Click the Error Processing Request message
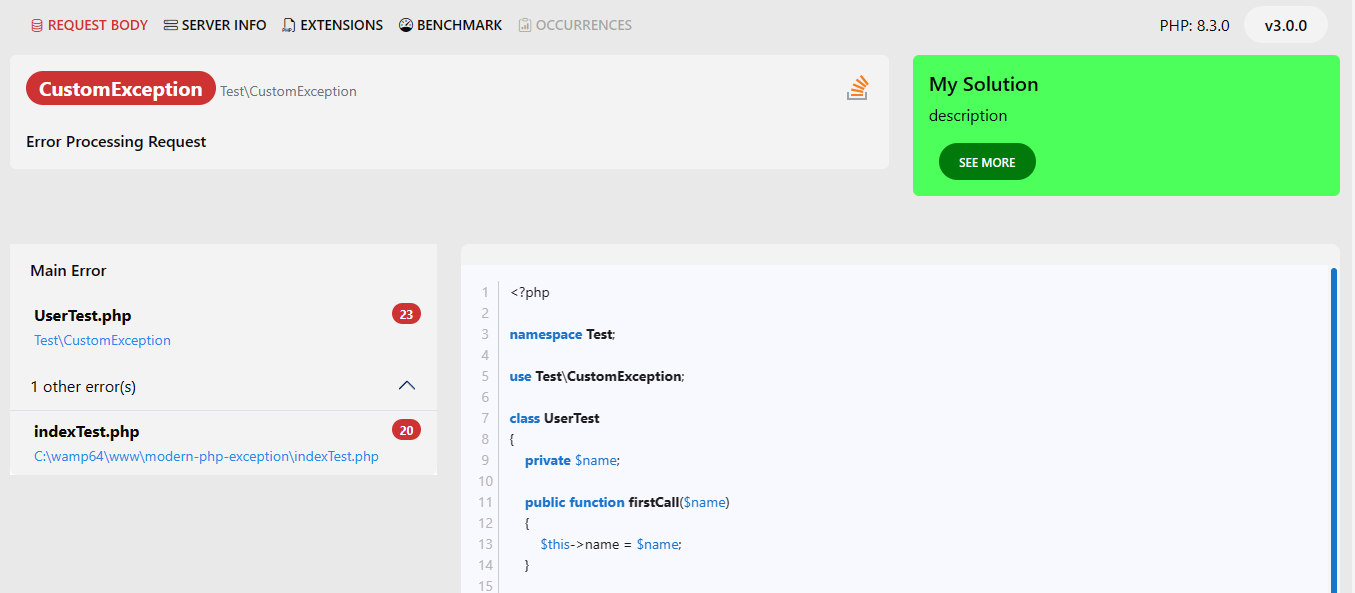The height and width of the screenshot is (593, 1355). 116,142
